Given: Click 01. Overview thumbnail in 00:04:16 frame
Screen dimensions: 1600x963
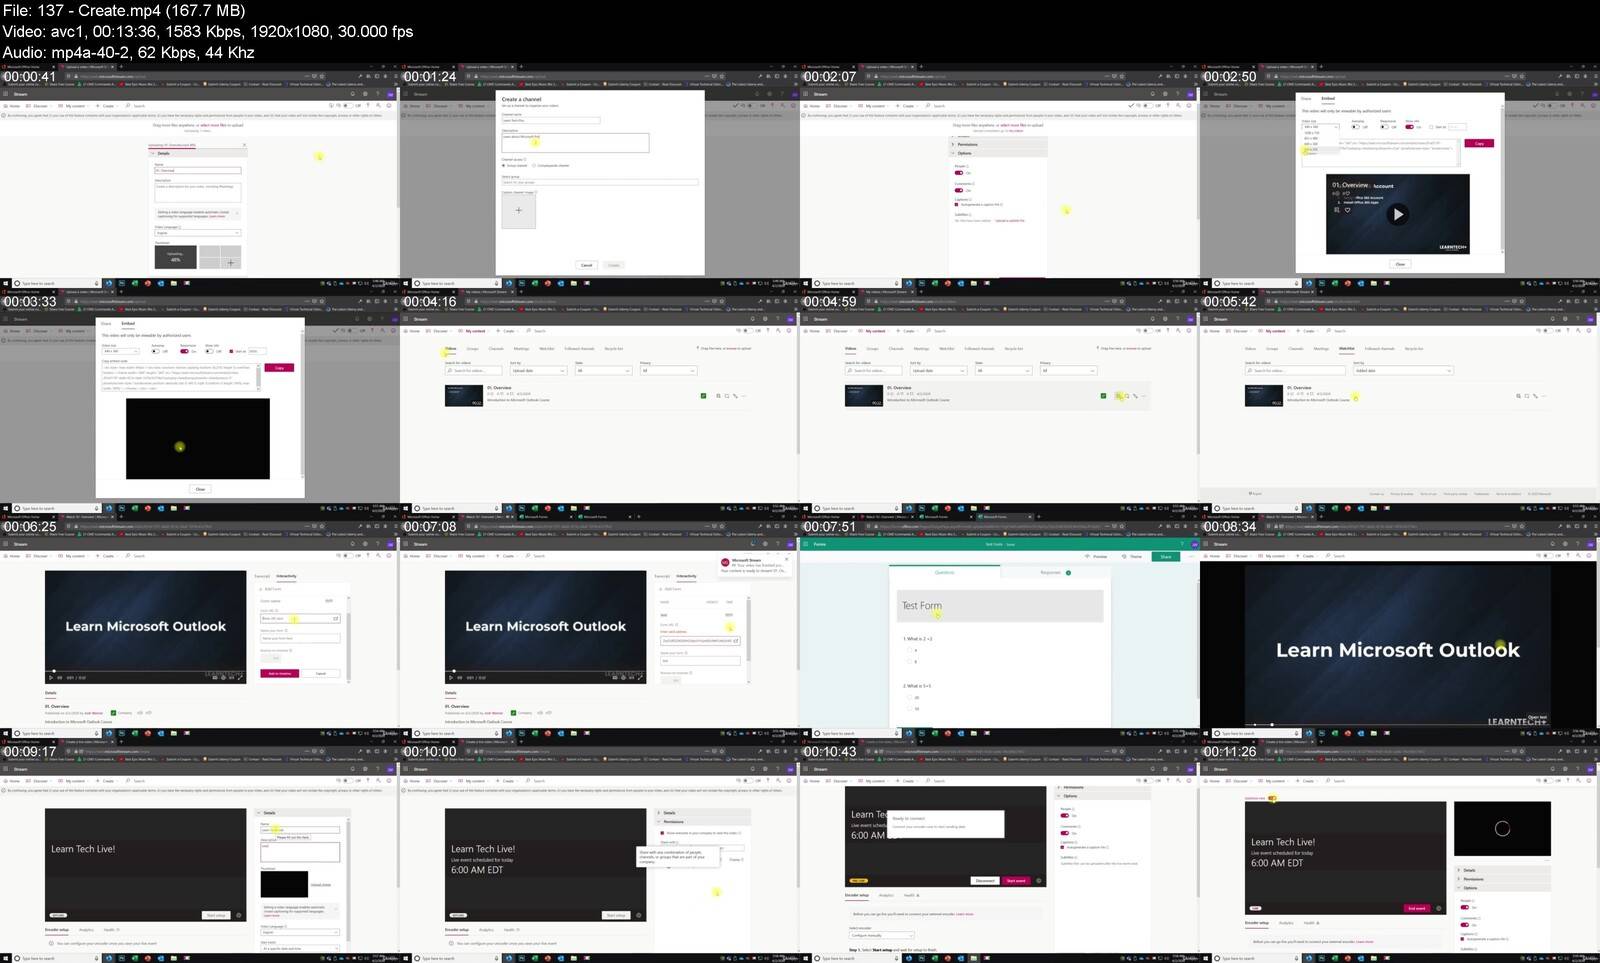Looking at the screenshot, I should click(x=464, y=395).
